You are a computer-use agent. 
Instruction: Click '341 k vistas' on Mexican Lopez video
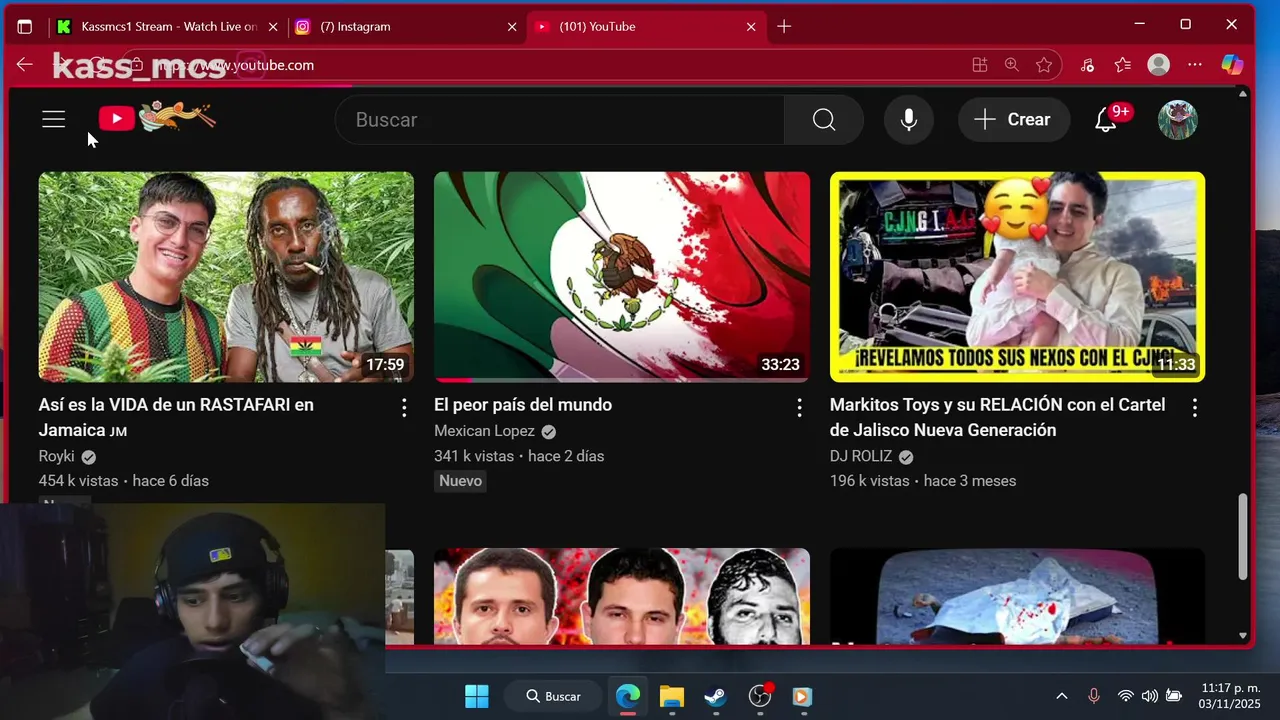(x=474, y=456)
